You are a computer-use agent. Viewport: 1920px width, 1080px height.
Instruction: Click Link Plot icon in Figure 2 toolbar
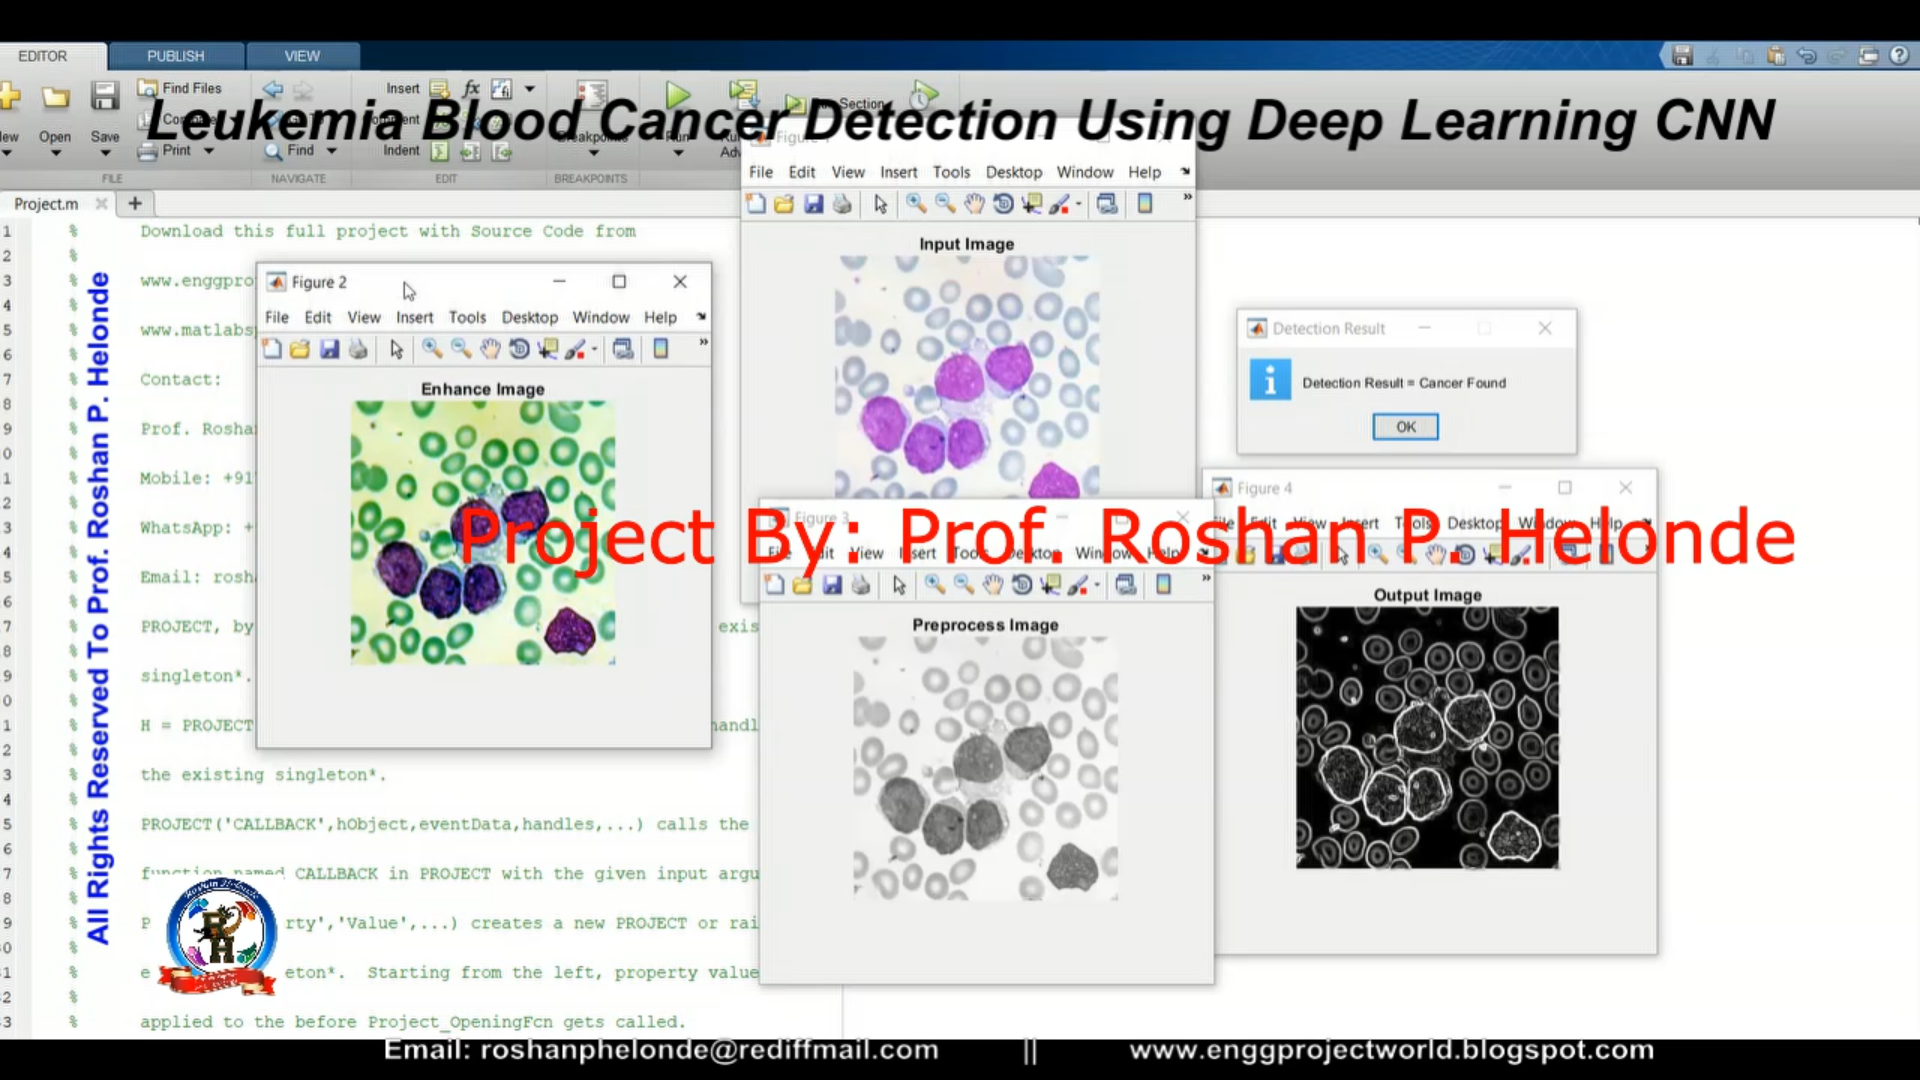[623, 349]
